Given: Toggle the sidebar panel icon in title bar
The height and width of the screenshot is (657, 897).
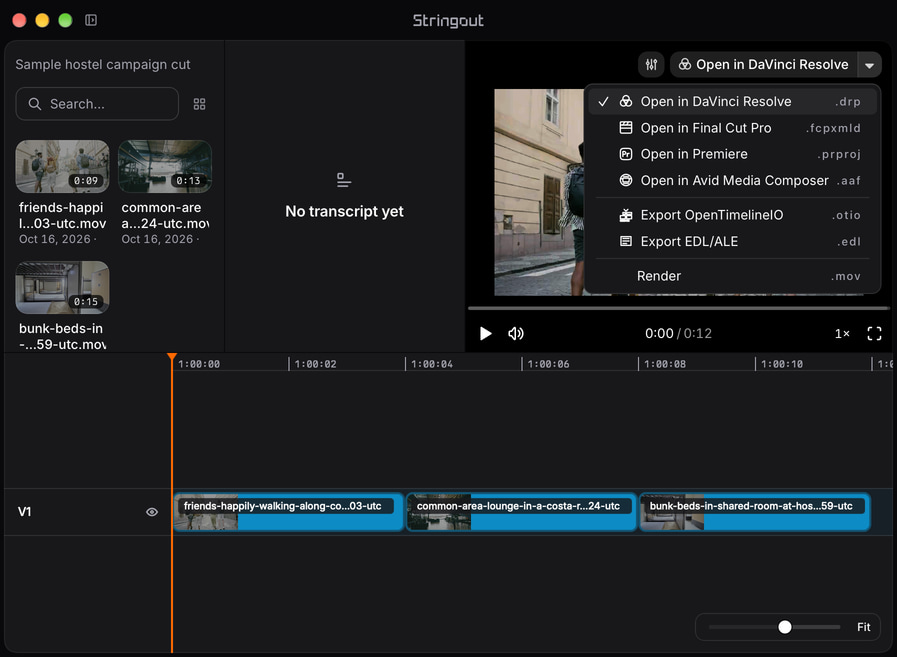Looking at the screenshot, I should coord(91,20).
